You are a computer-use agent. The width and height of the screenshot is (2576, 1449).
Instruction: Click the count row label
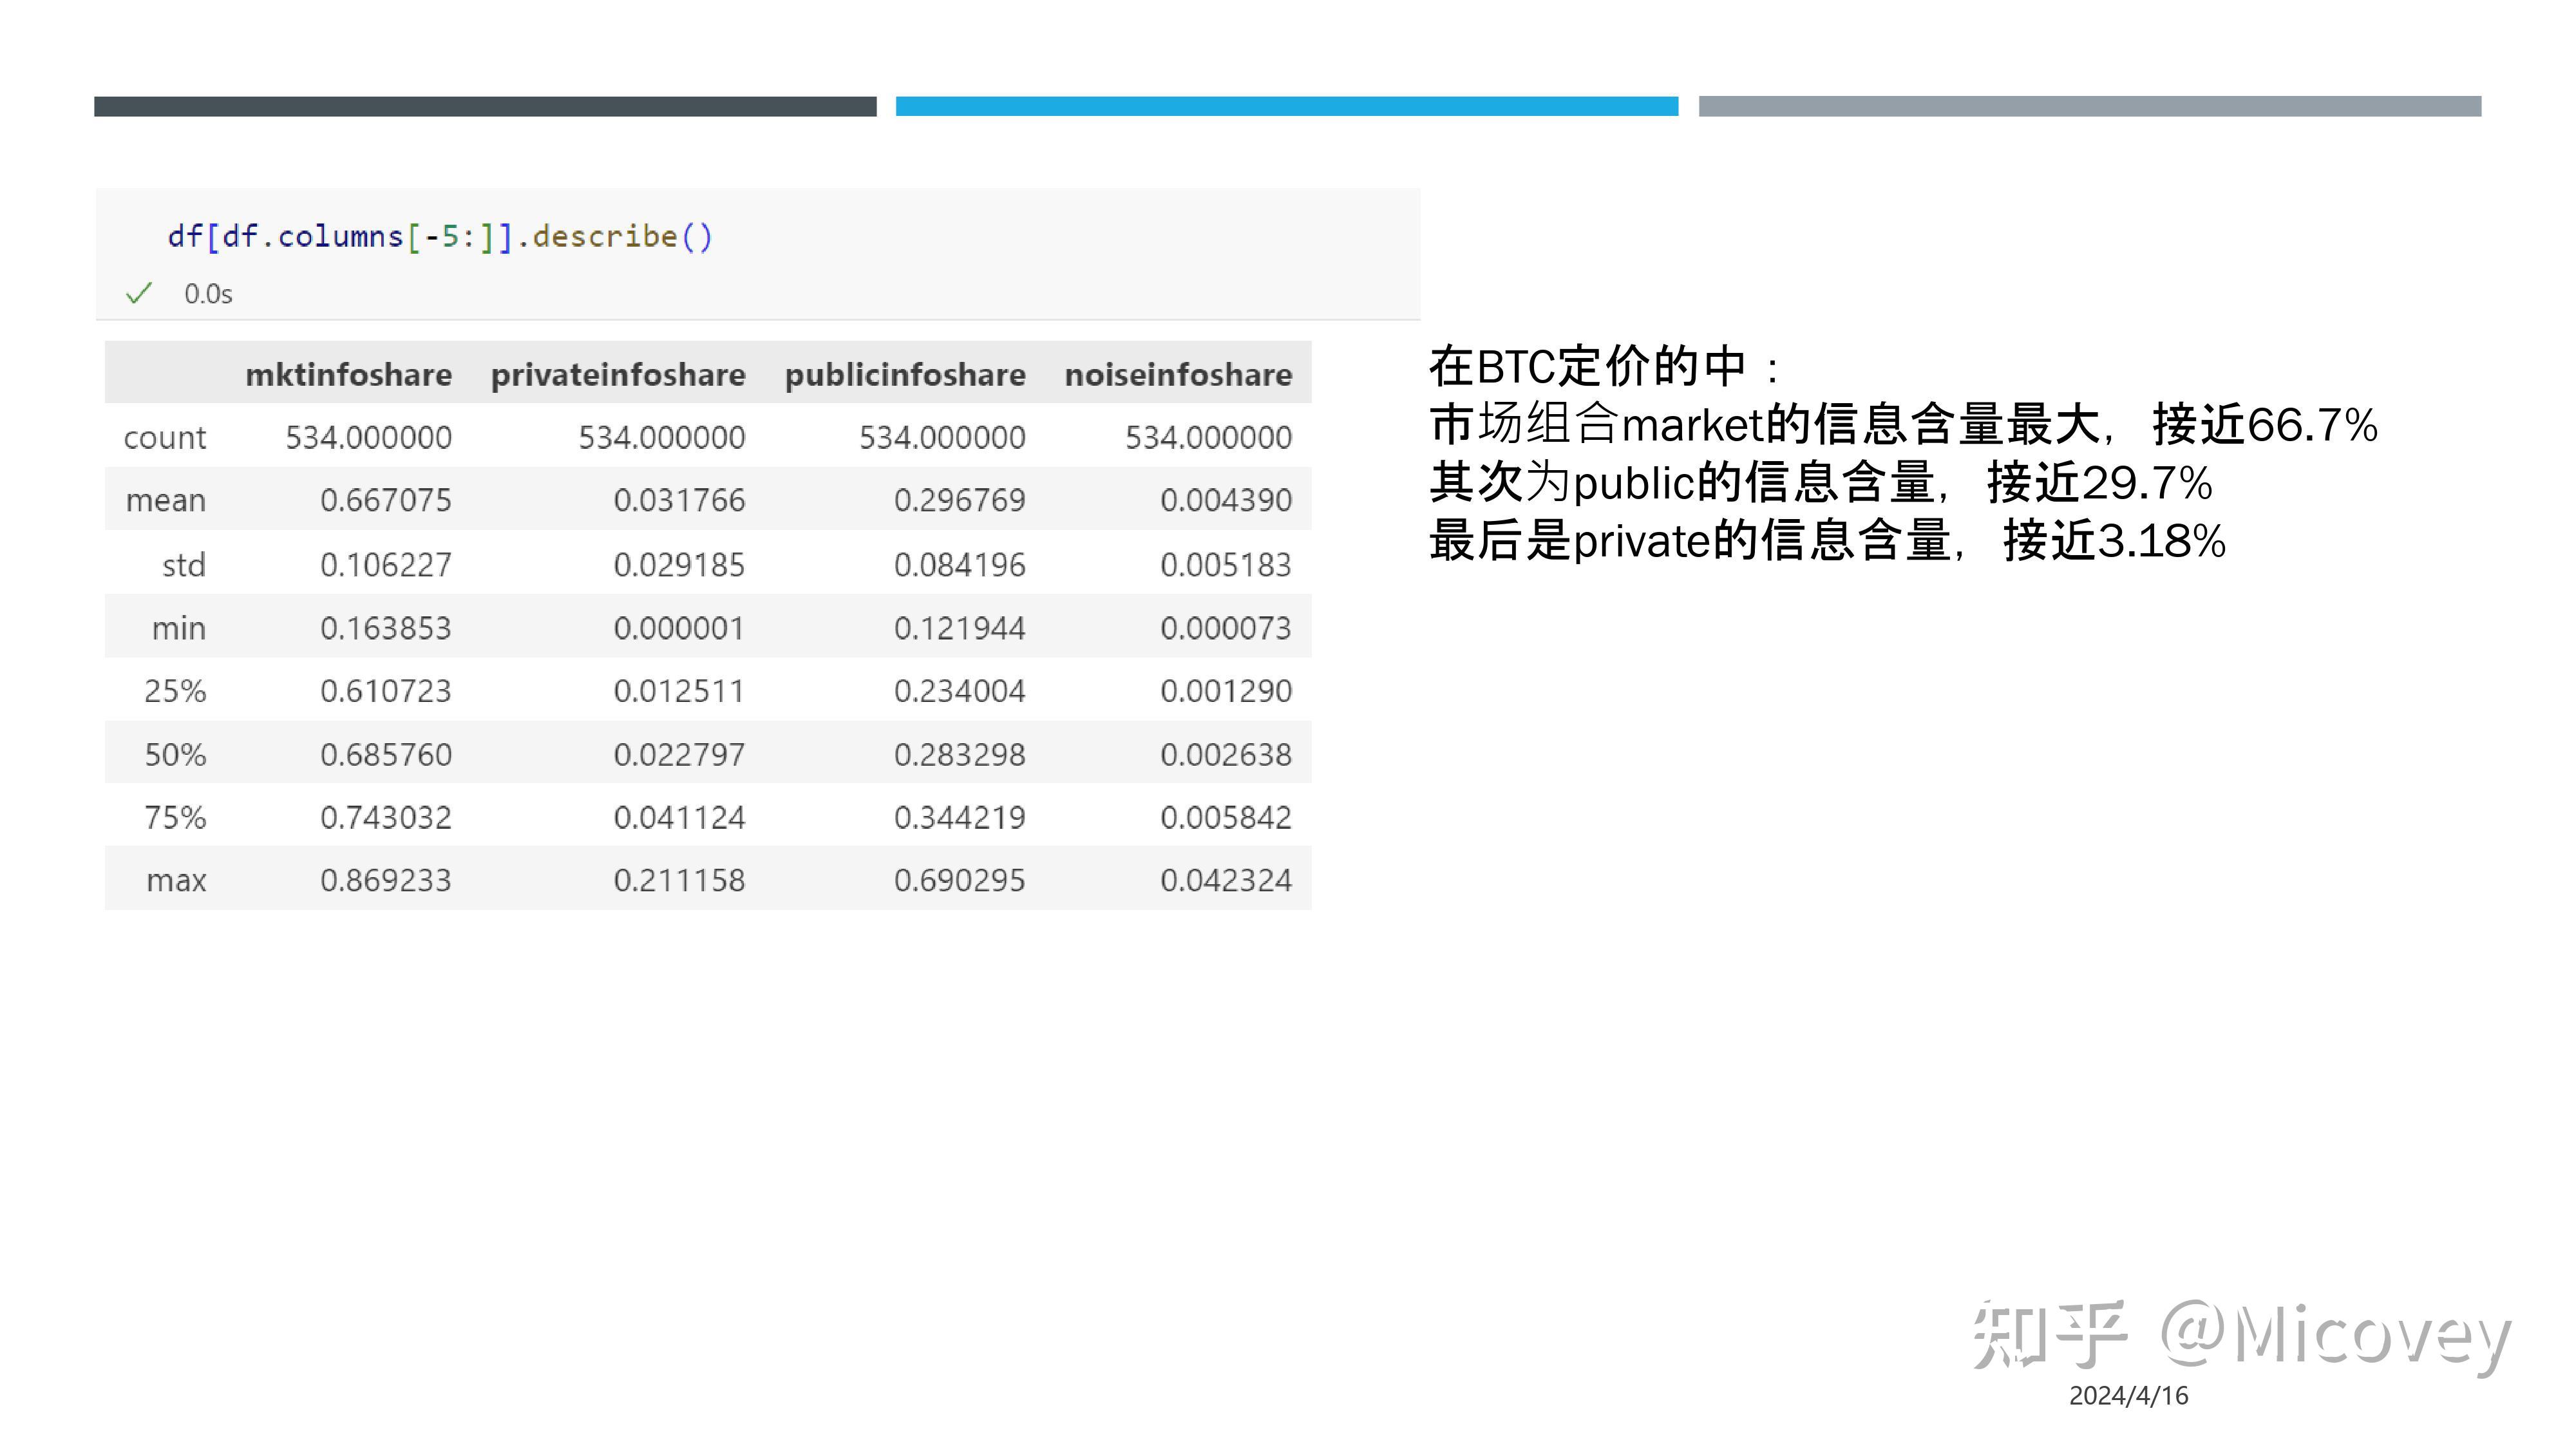pyautogui.click(x=165, y=438)
